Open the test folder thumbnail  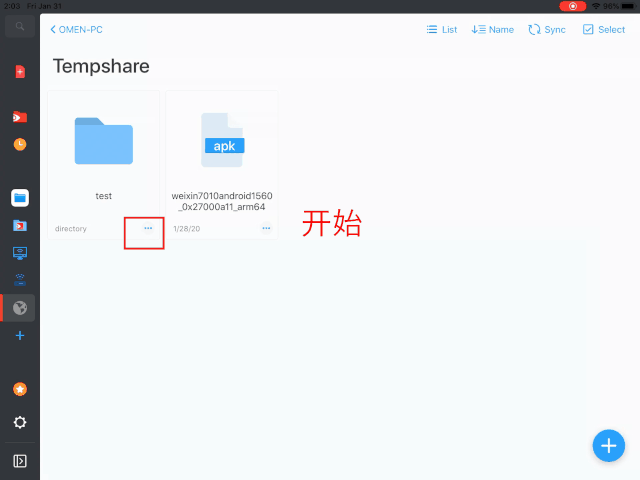pos(104,141)
